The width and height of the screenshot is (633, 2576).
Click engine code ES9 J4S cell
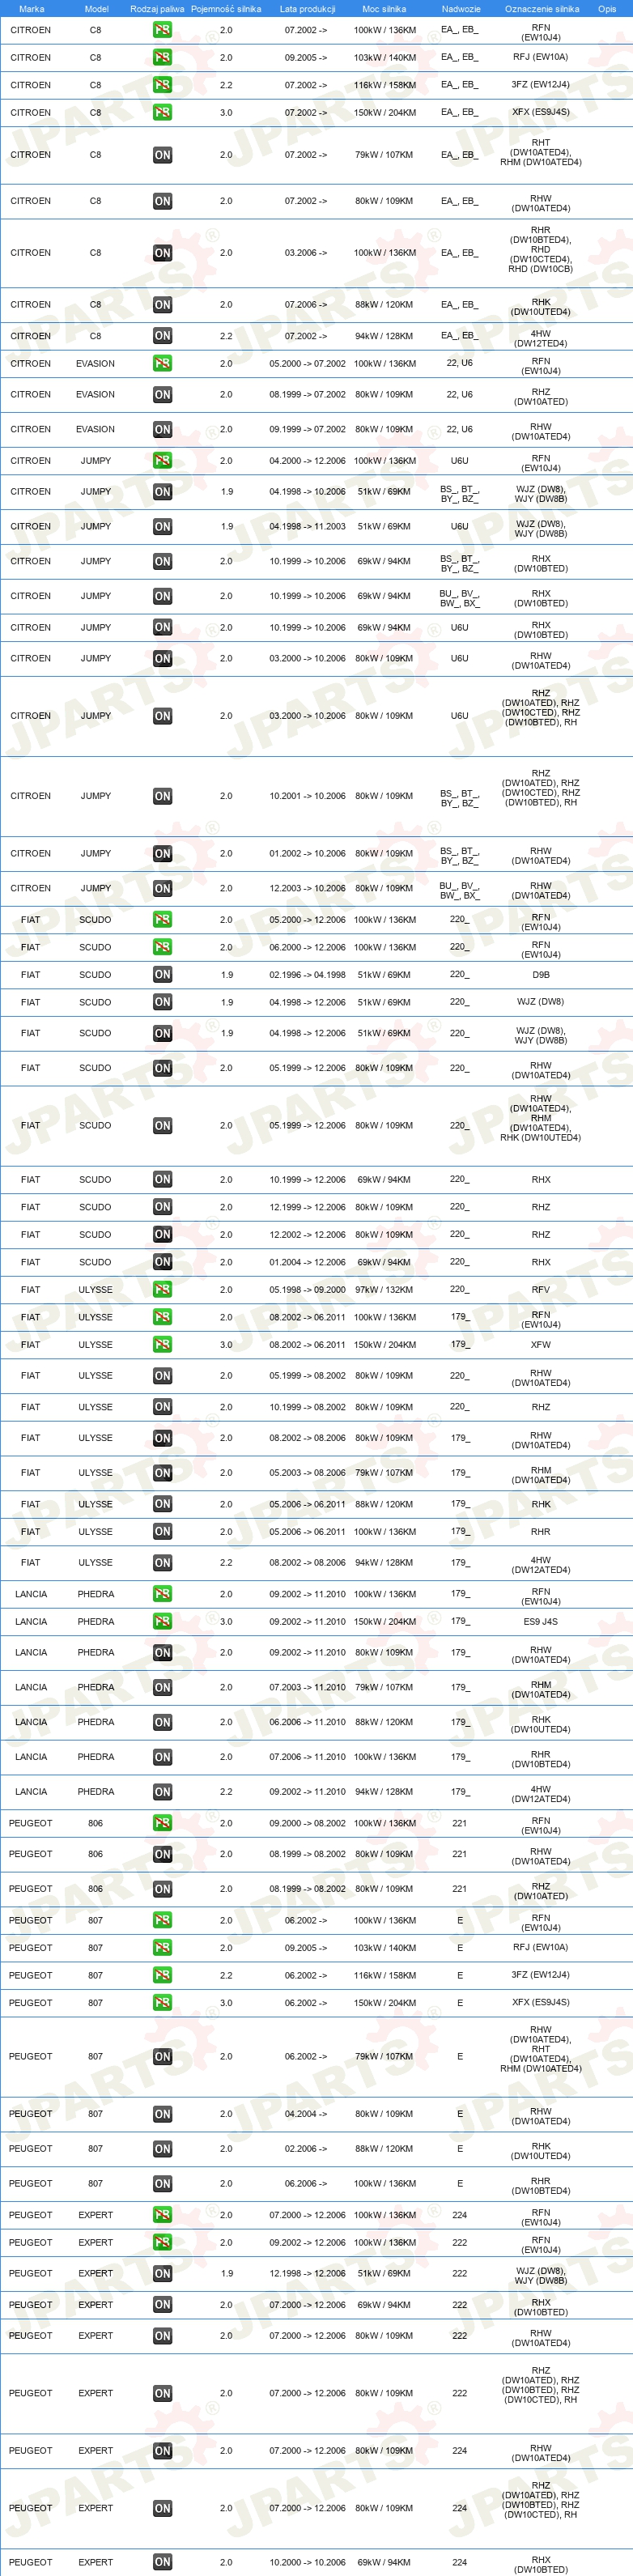pyautogui.click(x=541, y=1621)
